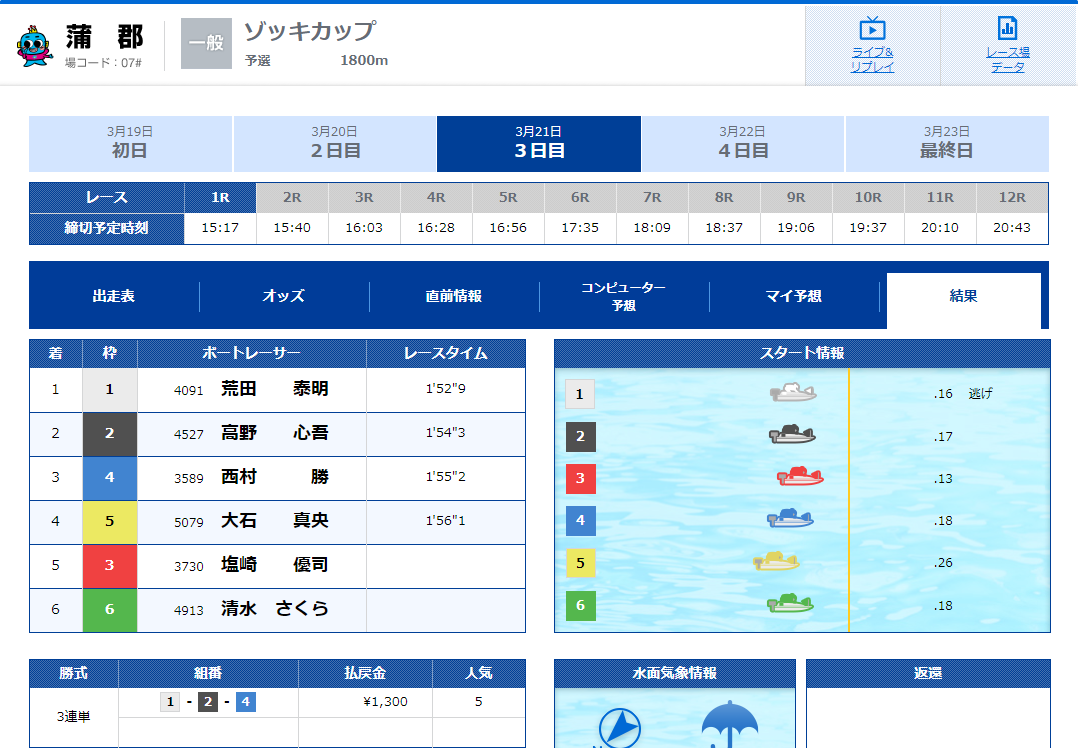
Task: Open the コンピューター予想 tab
Action: 624,296
